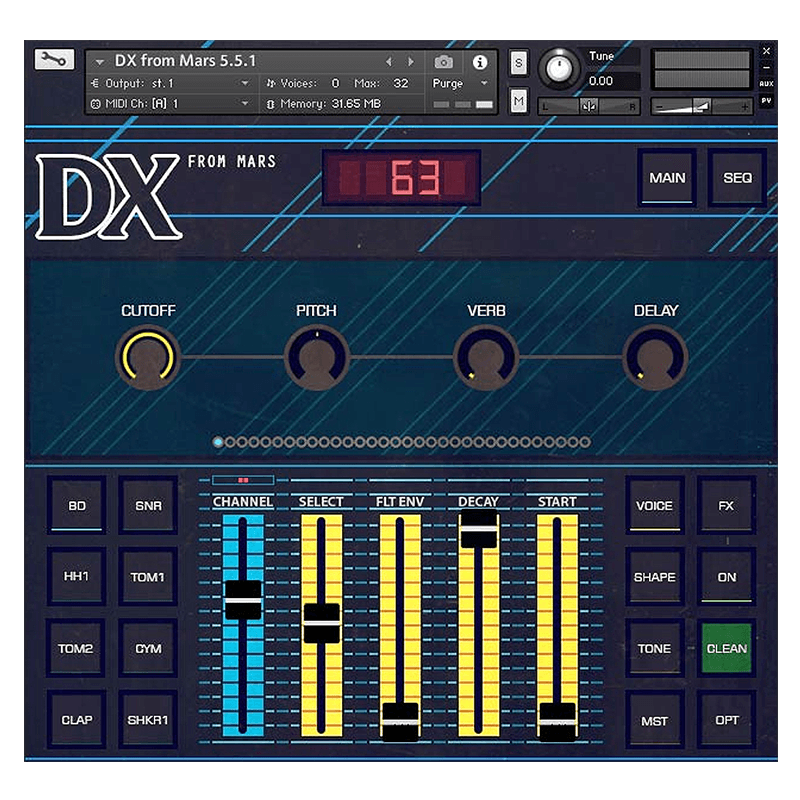Go to next instrument preset arrow
The width and height of the screenshot is (800, 800).
(410, 62)
